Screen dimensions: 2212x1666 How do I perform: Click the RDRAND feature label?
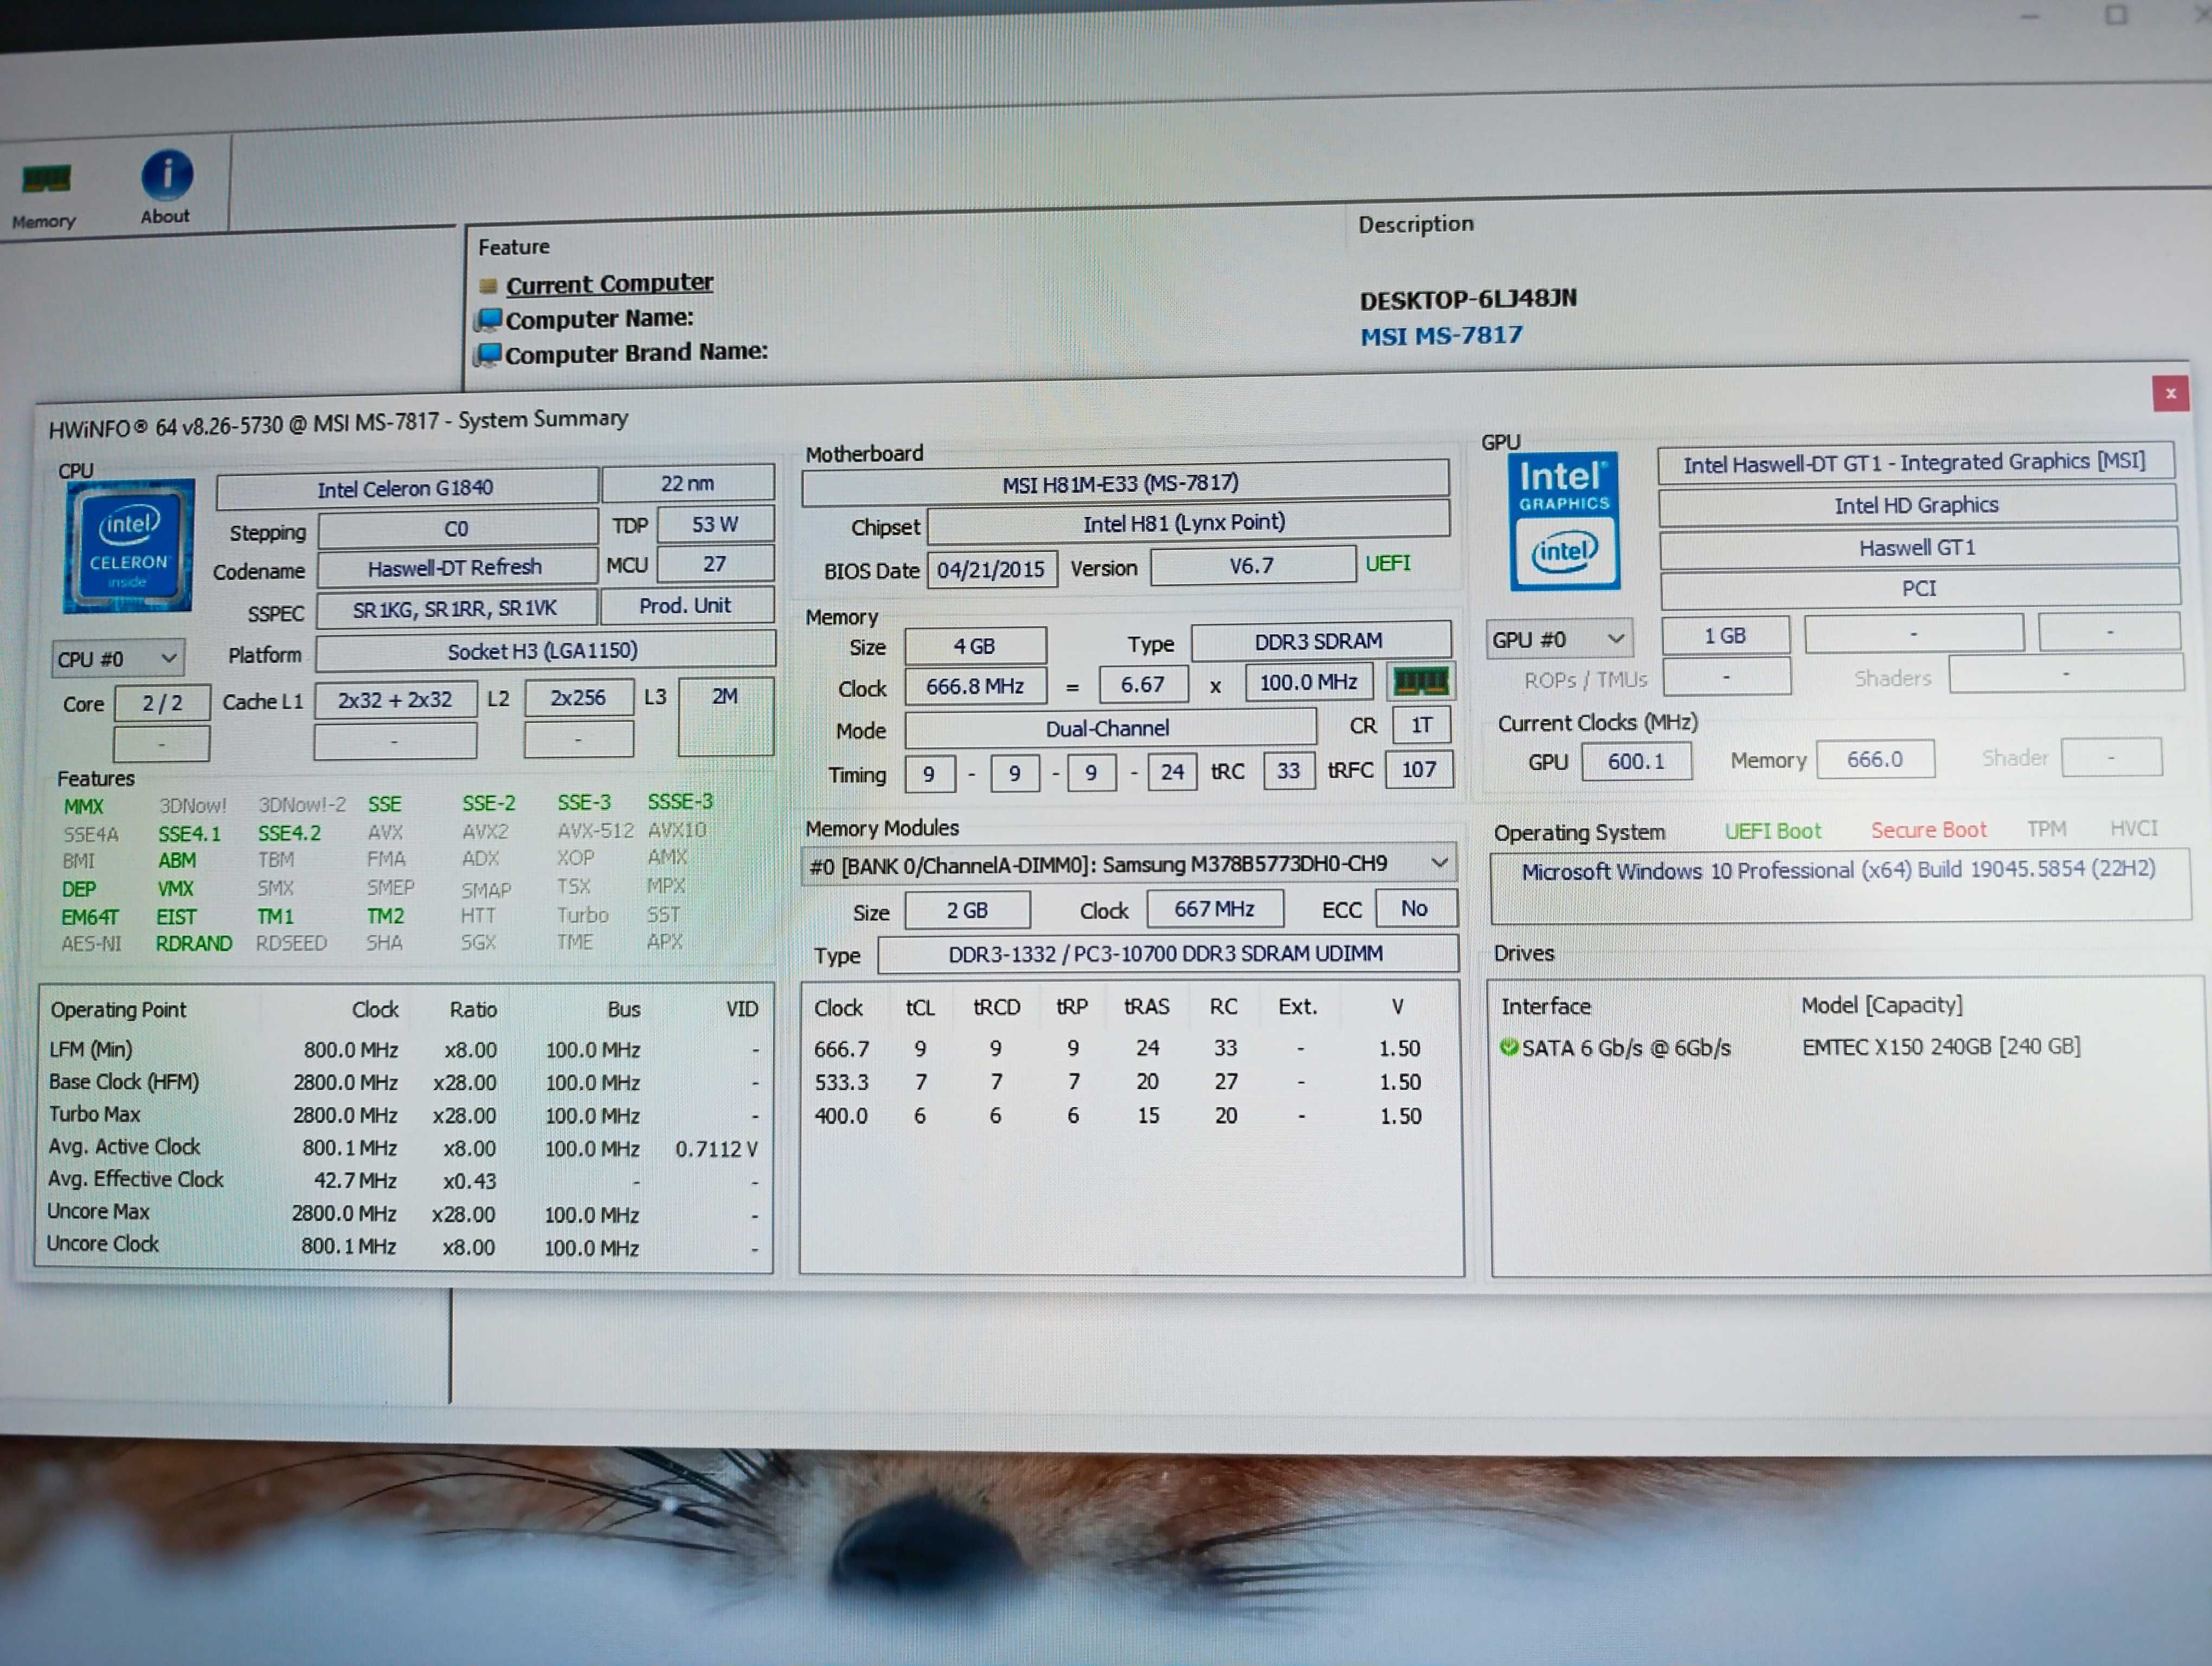click(x=194, y=943)
